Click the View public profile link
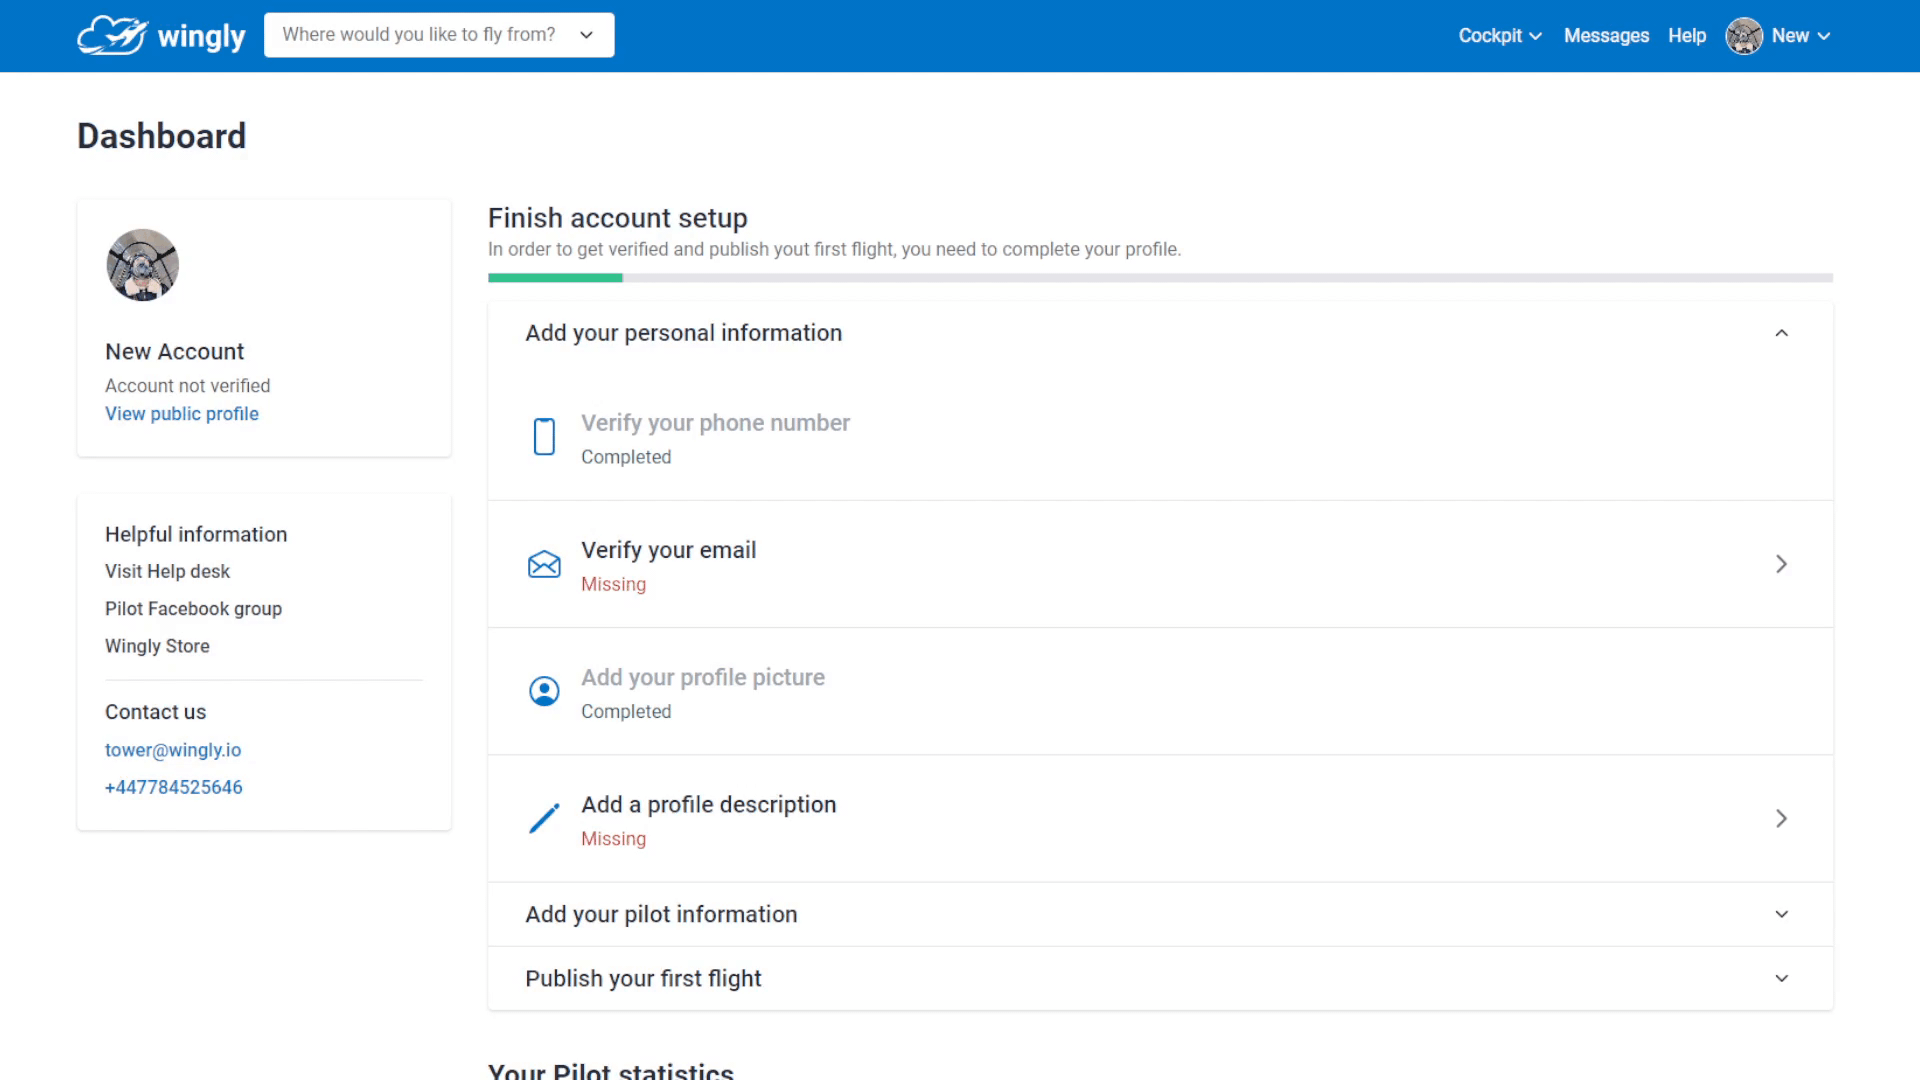The height and width of the screenshot is (1080, 1920). pyautogui.click(x=182, y=414)
